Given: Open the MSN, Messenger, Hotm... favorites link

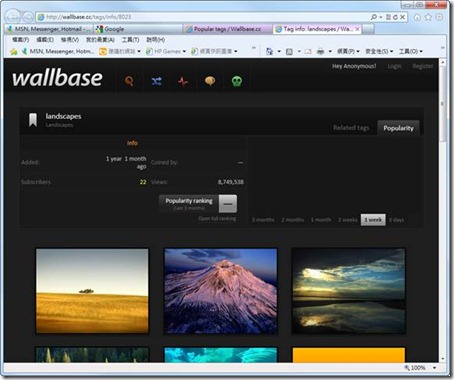Looking at the screenshot, I should [58, 51].
